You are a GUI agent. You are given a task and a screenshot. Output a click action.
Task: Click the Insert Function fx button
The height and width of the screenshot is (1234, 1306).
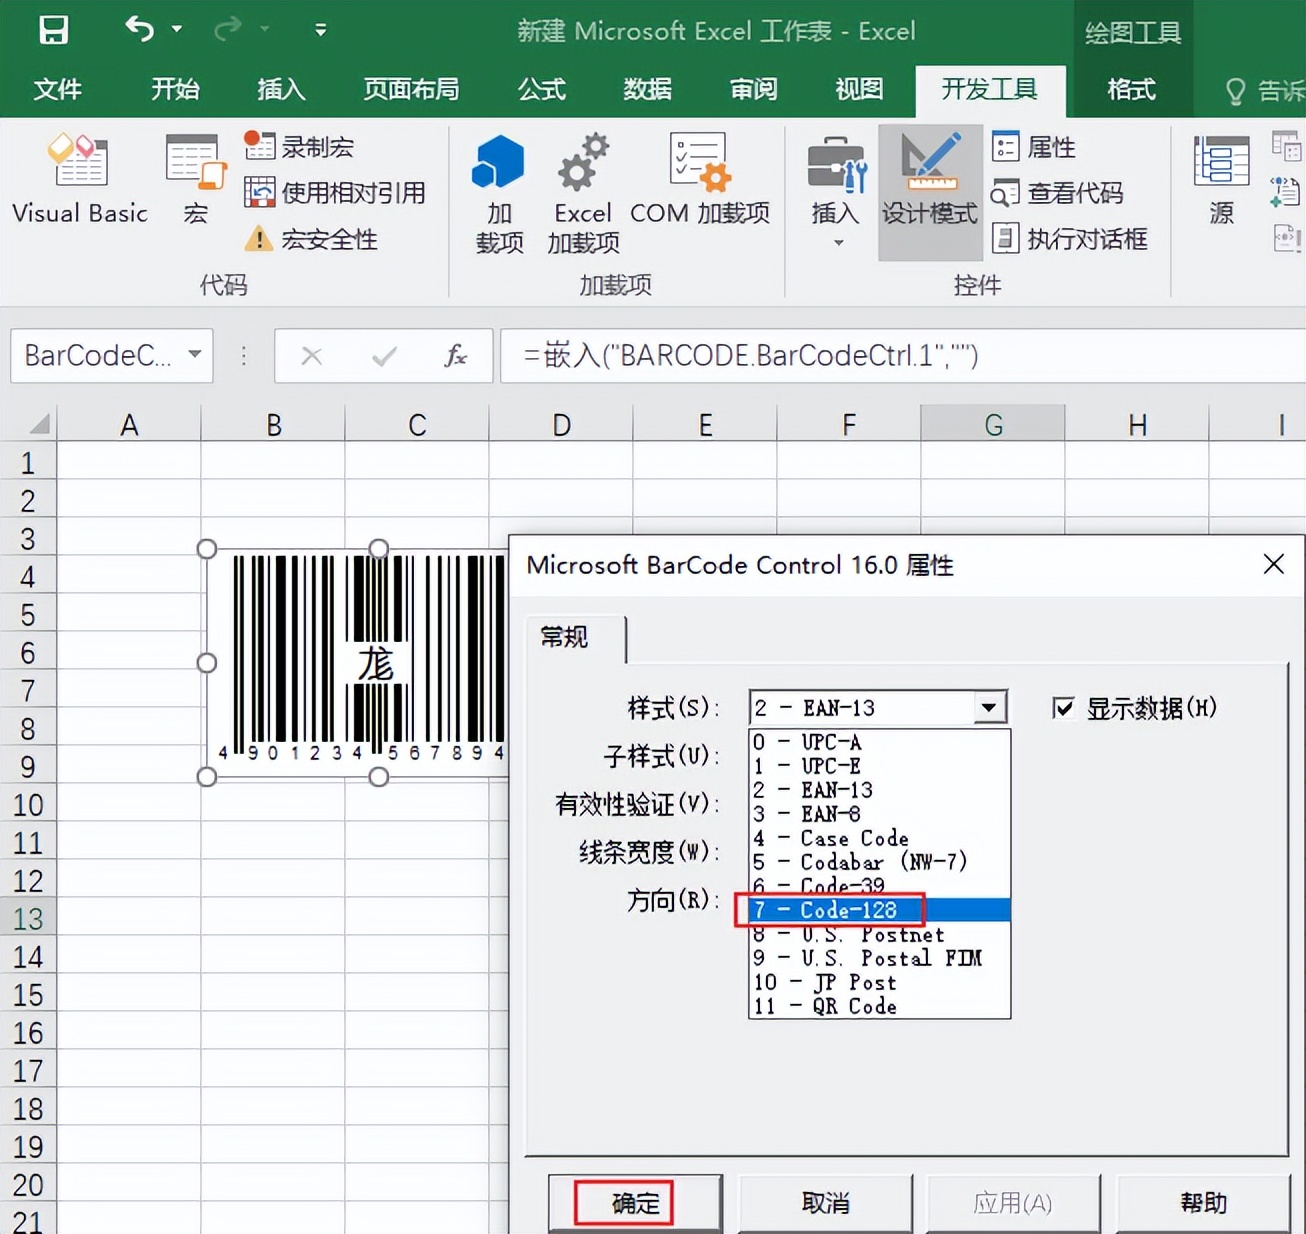click(x=455, y=355)
